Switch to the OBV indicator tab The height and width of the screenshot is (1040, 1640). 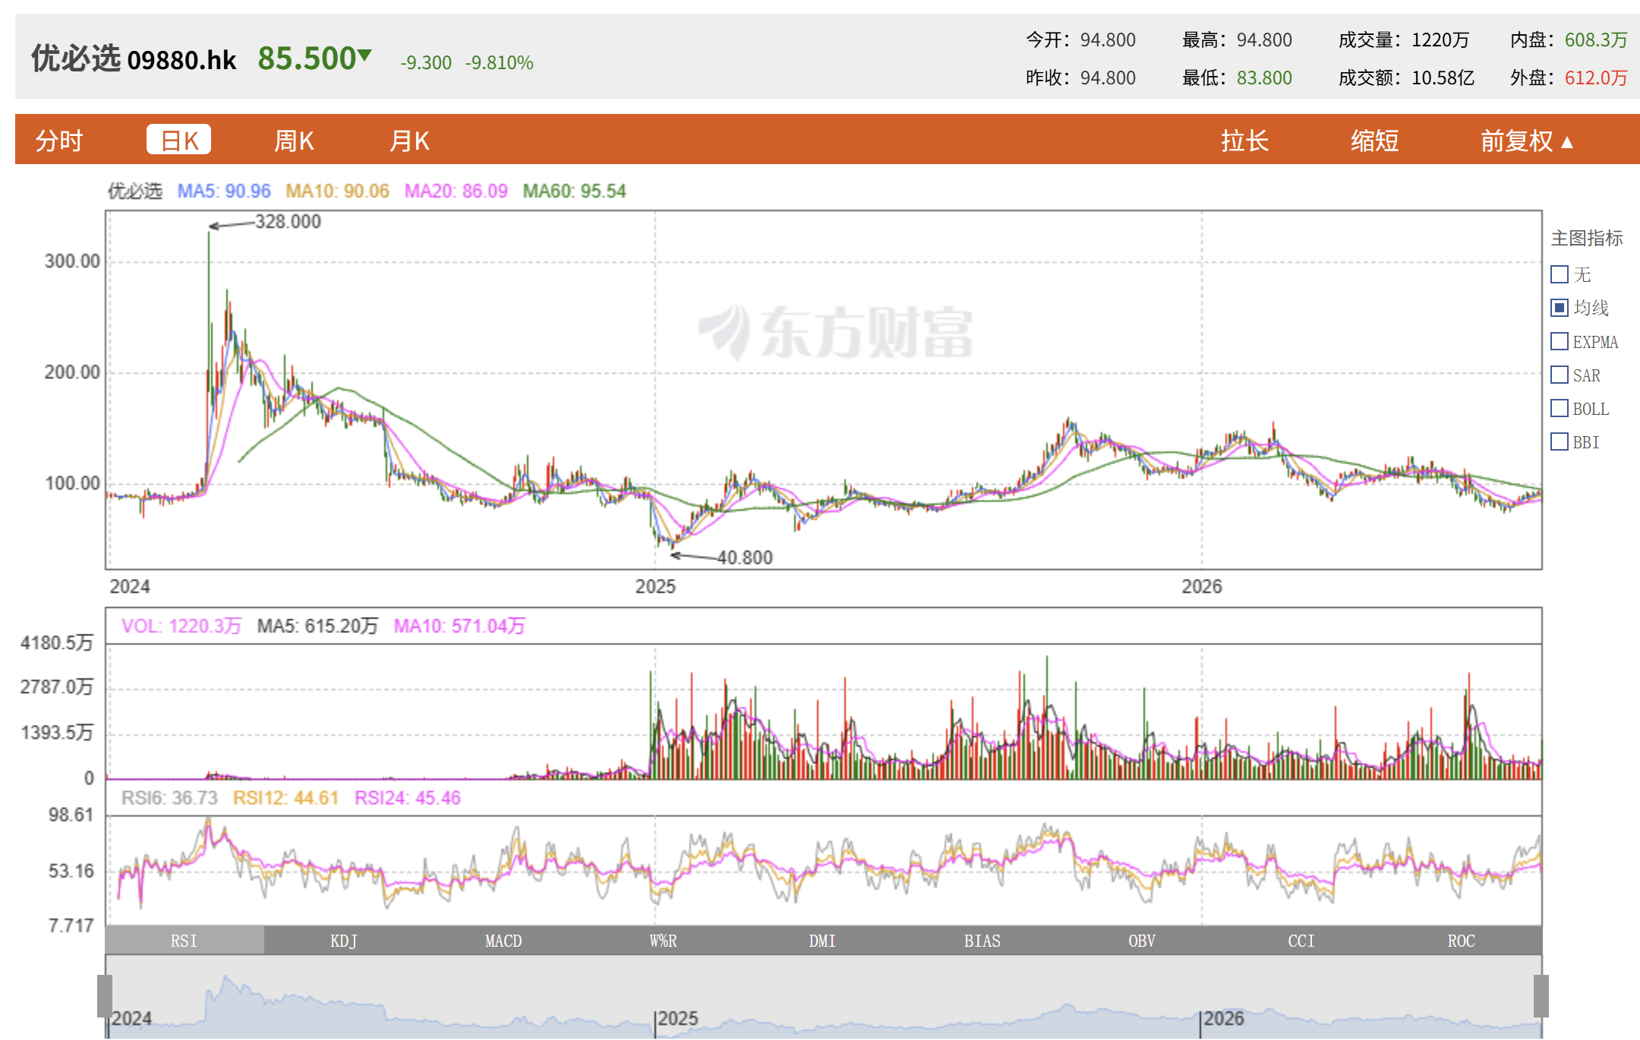tap(1142, 940)
